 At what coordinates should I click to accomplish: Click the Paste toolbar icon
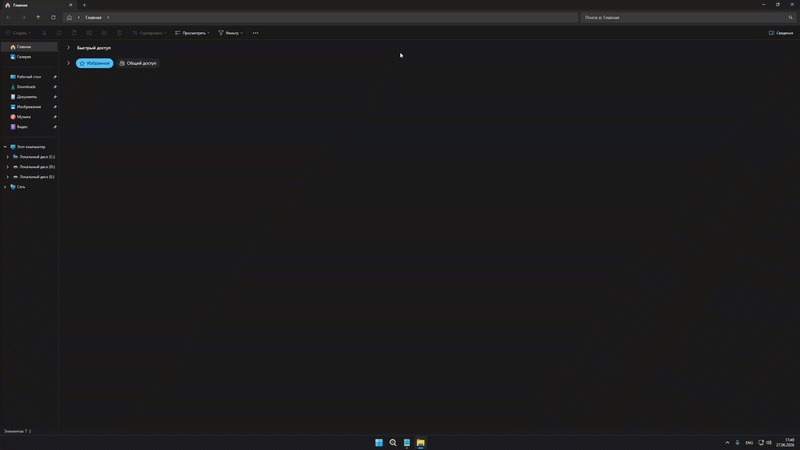click(74, 33)
